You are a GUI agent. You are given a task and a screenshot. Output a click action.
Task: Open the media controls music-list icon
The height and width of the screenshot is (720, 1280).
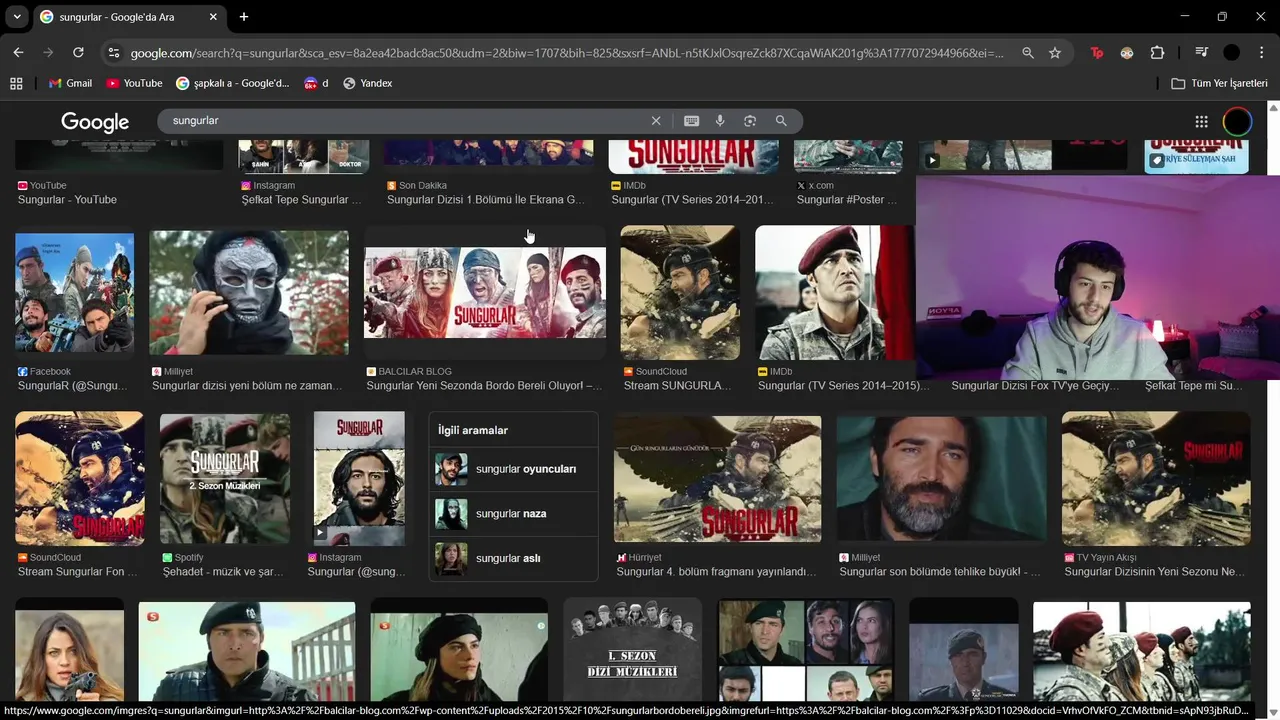click(x=1202, y=53)
